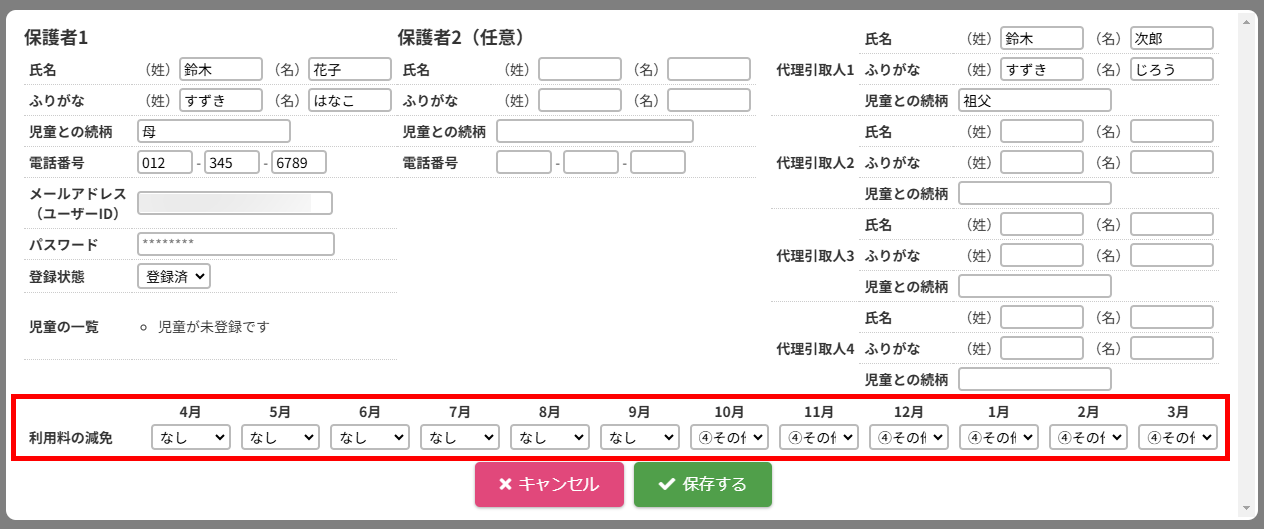Select the 7月 fee reduction dropdown
The width and height of the screenshot is (1264, 529).
(460, 437)
